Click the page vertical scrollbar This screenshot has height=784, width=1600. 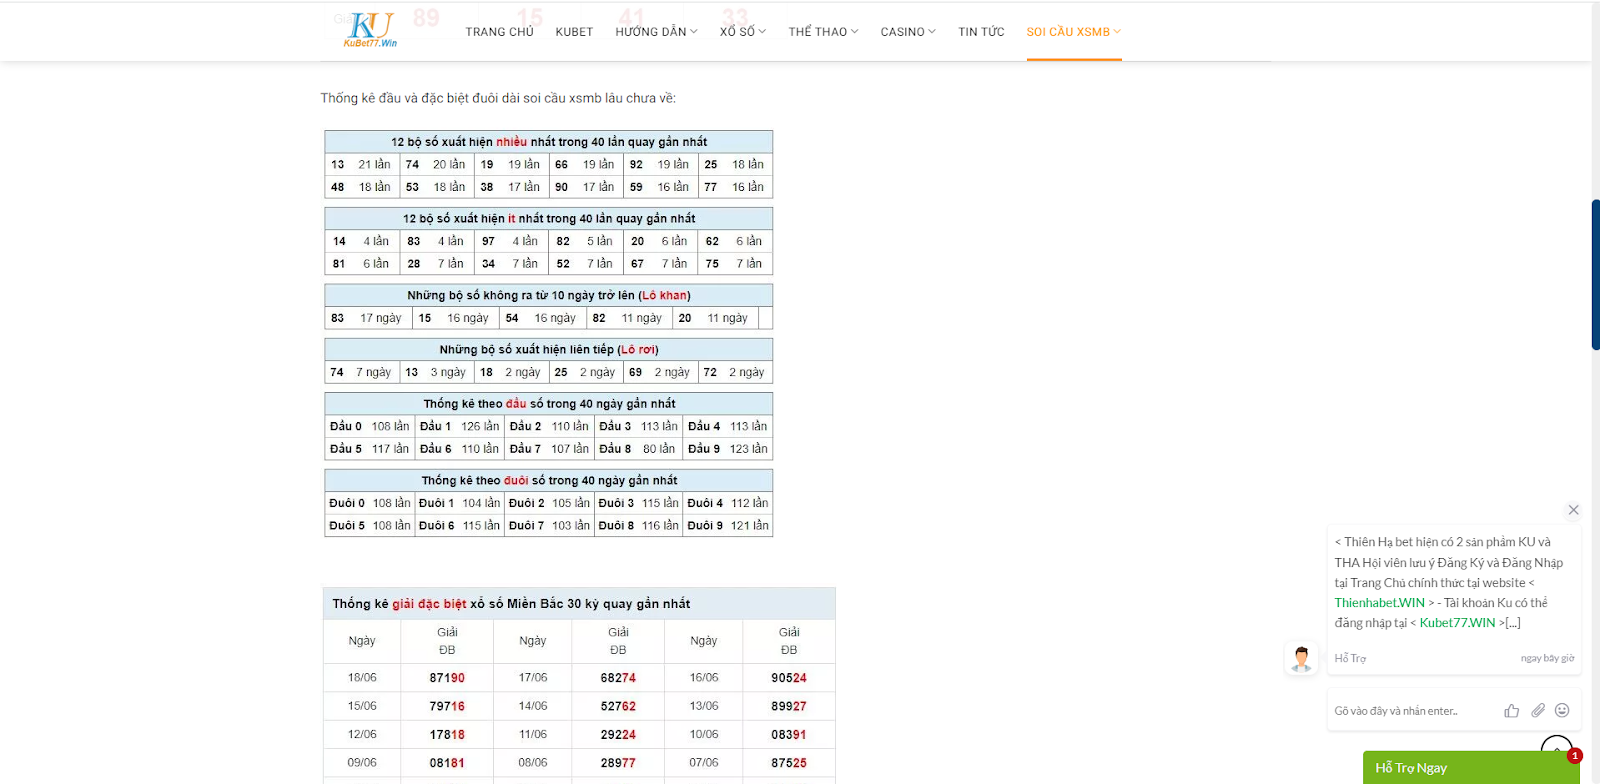coord(1595,275)
